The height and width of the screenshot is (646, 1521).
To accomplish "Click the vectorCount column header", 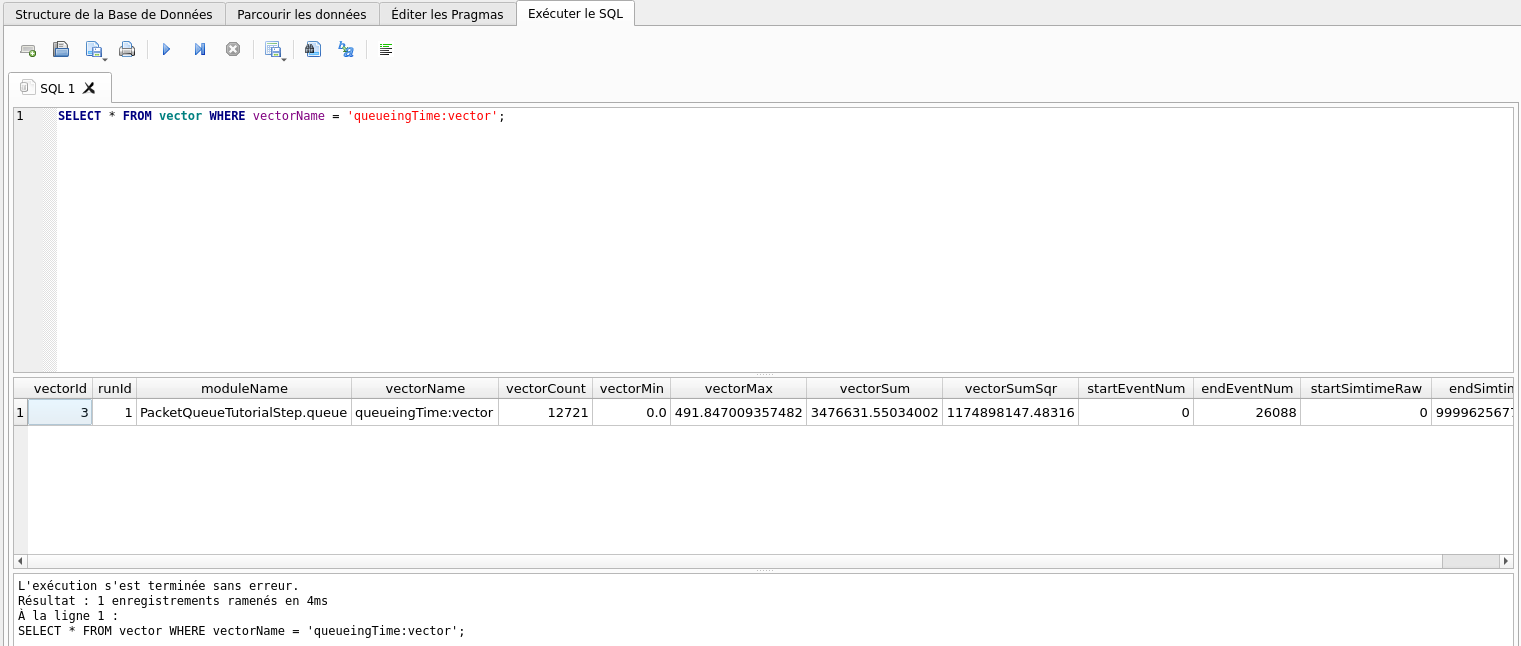I will coord(545,388).
